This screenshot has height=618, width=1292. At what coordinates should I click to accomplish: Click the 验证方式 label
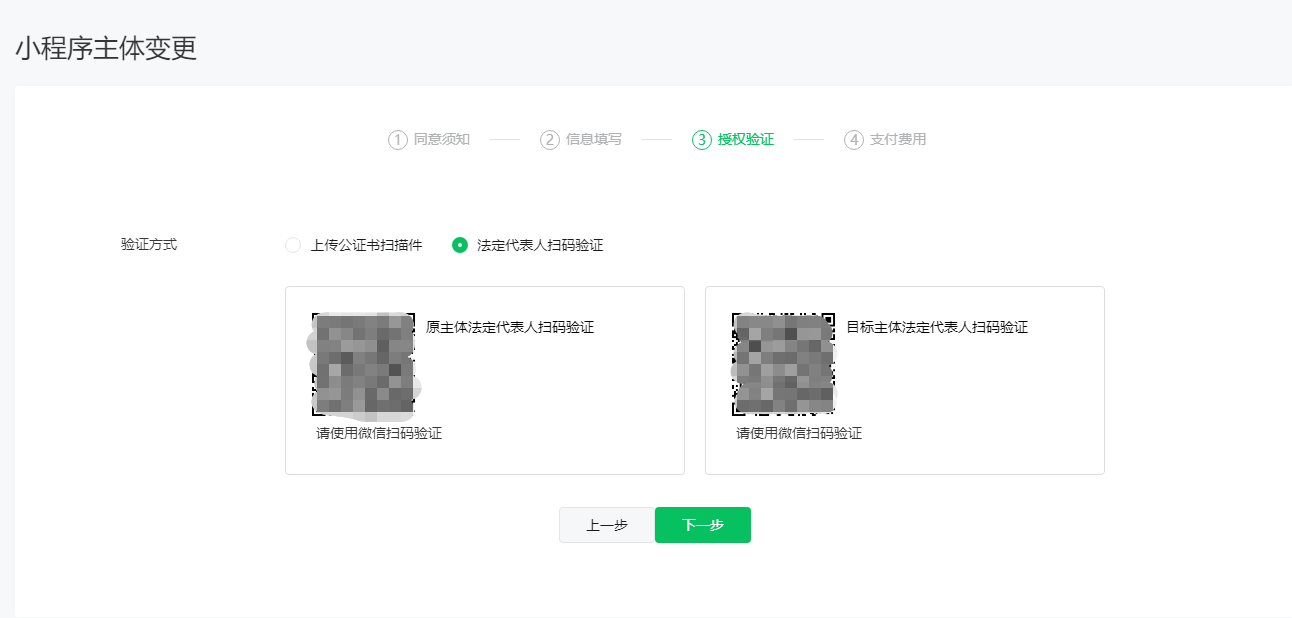[149, 244]
